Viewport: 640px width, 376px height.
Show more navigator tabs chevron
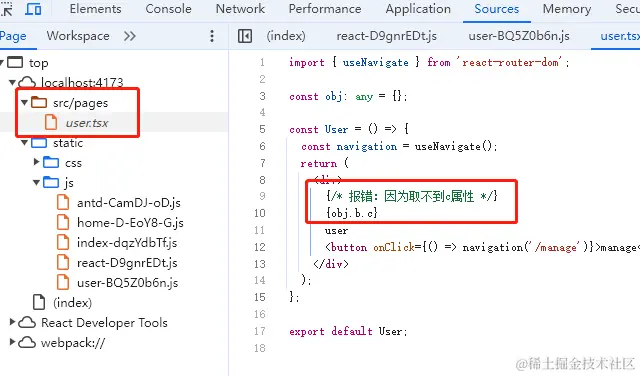pyautogui.click(x=130, y=36)
